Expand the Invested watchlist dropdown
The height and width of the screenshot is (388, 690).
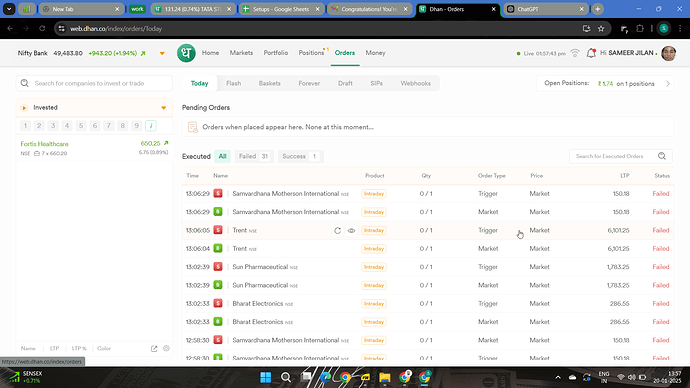tap(164, 108)
